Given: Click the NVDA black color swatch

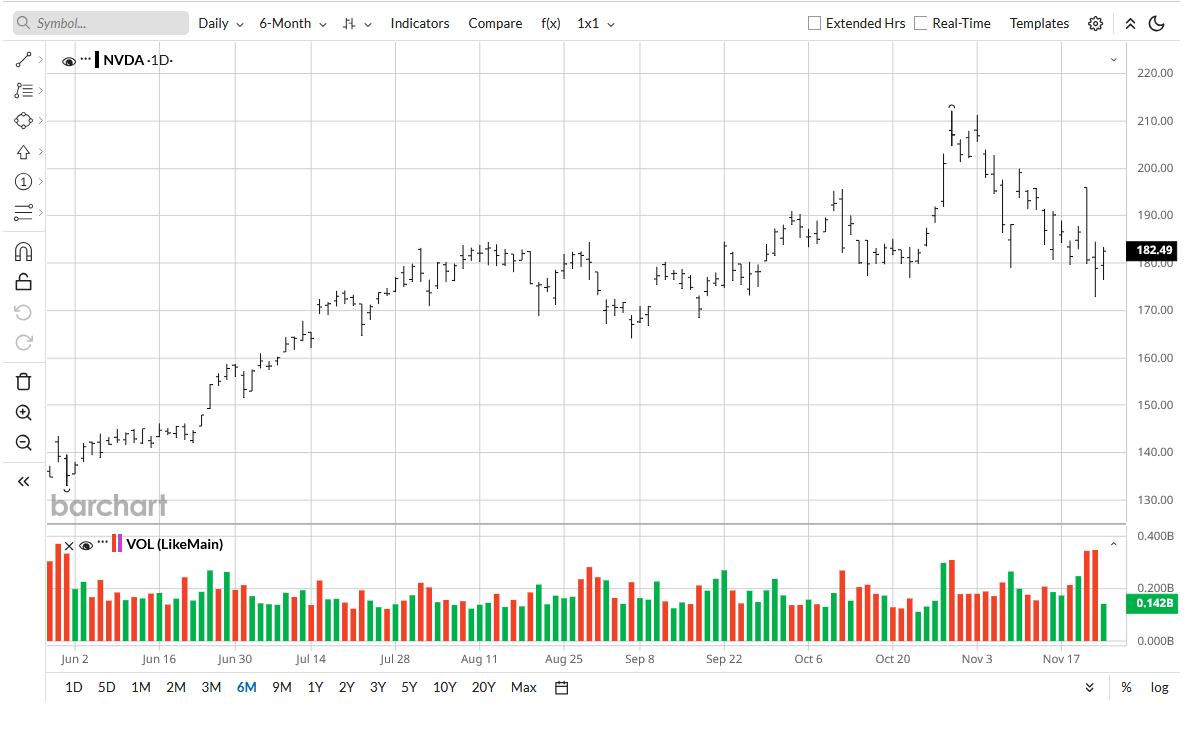Looking at the screenshot, I should (x=97, y=60).
